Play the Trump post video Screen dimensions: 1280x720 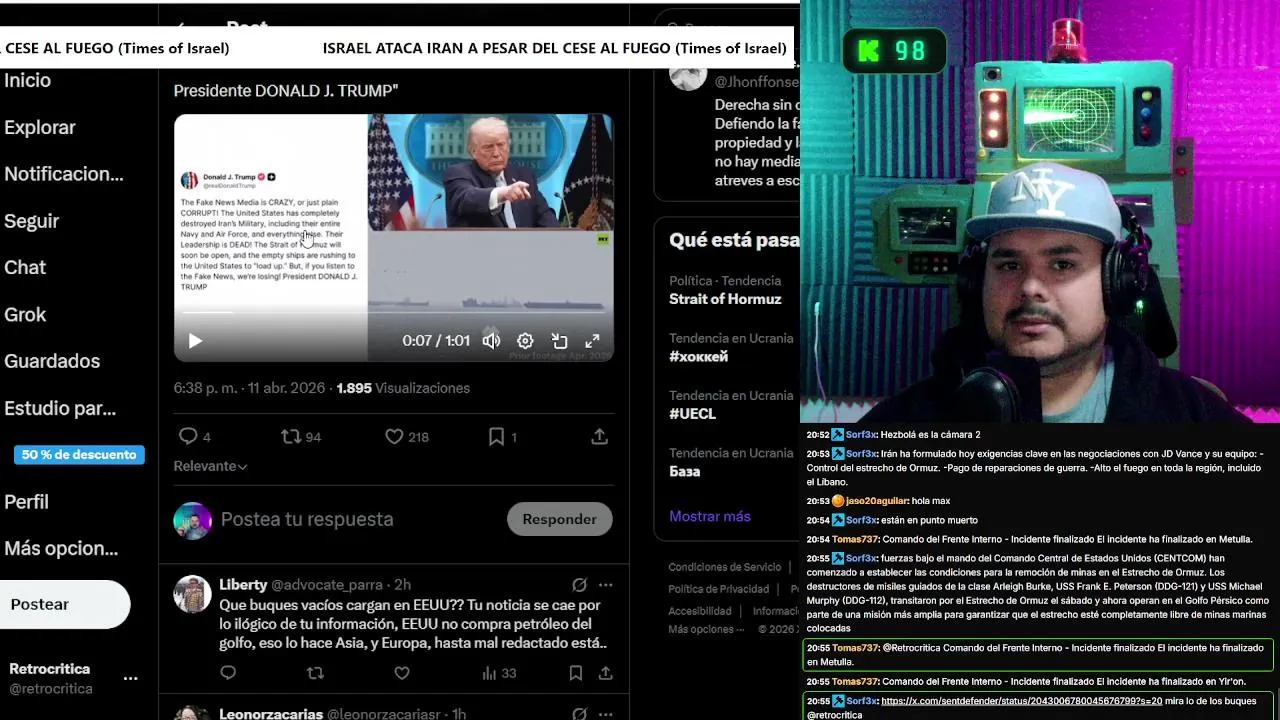[x=195, y=341]
